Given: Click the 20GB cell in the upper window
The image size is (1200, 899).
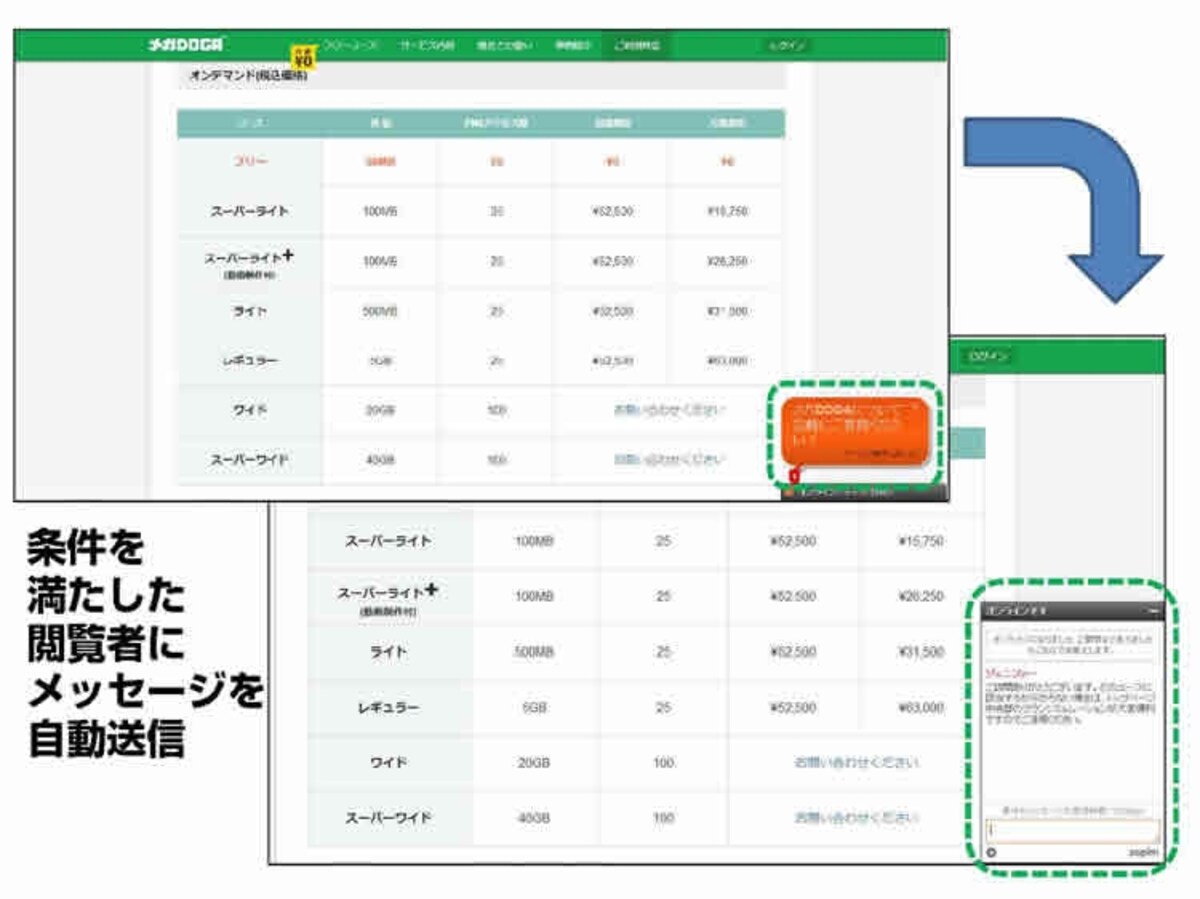Looking at the screenshot, I should click(x=380, y=410).
